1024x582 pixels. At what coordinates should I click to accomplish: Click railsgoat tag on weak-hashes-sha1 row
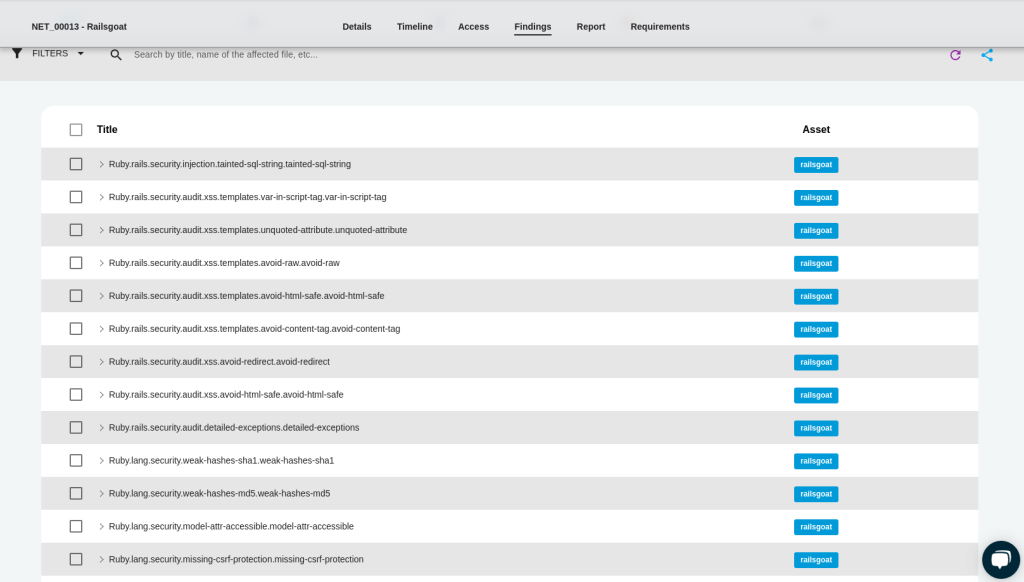[816, 461]
